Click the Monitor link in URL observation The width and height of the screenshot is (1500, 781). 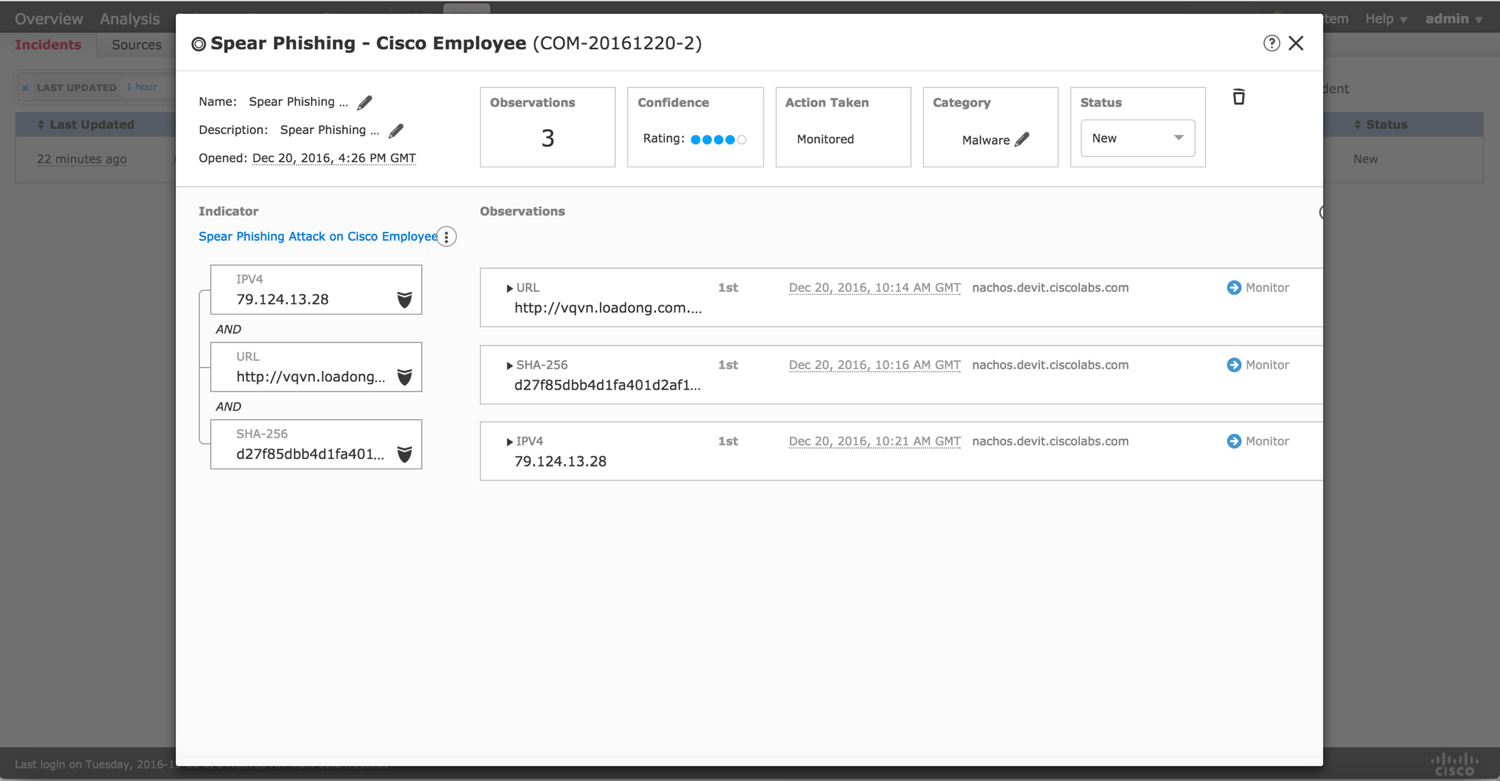point(1267,288)
